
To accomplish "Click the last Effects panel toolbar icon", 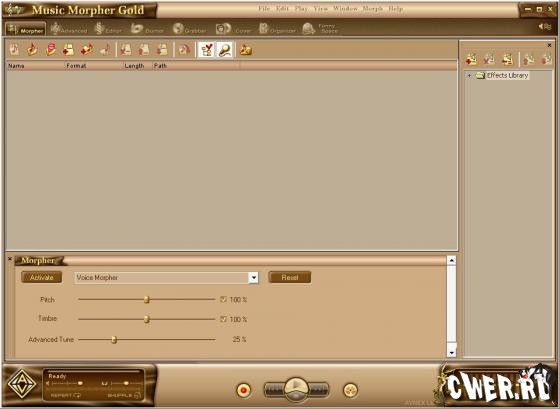I will pos(546,59).
